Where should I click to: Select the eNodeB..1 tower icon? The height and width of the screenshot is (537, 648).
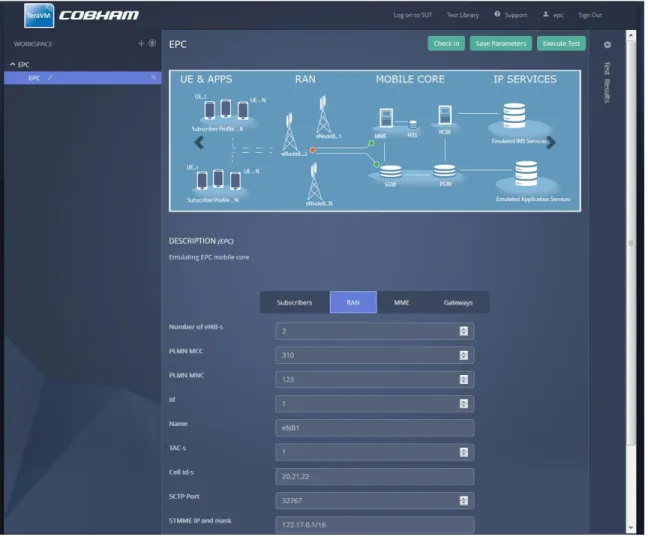point(323,115)
